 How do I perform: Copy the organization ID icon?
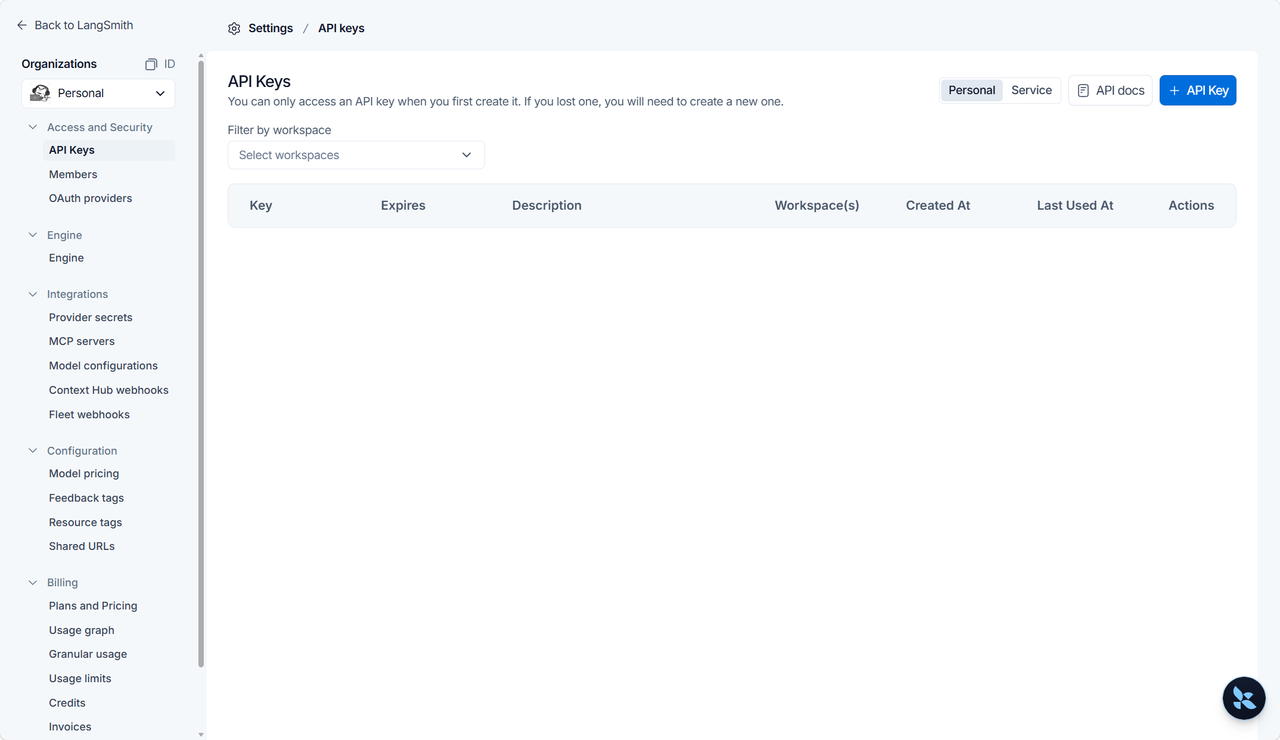point(151,64)
